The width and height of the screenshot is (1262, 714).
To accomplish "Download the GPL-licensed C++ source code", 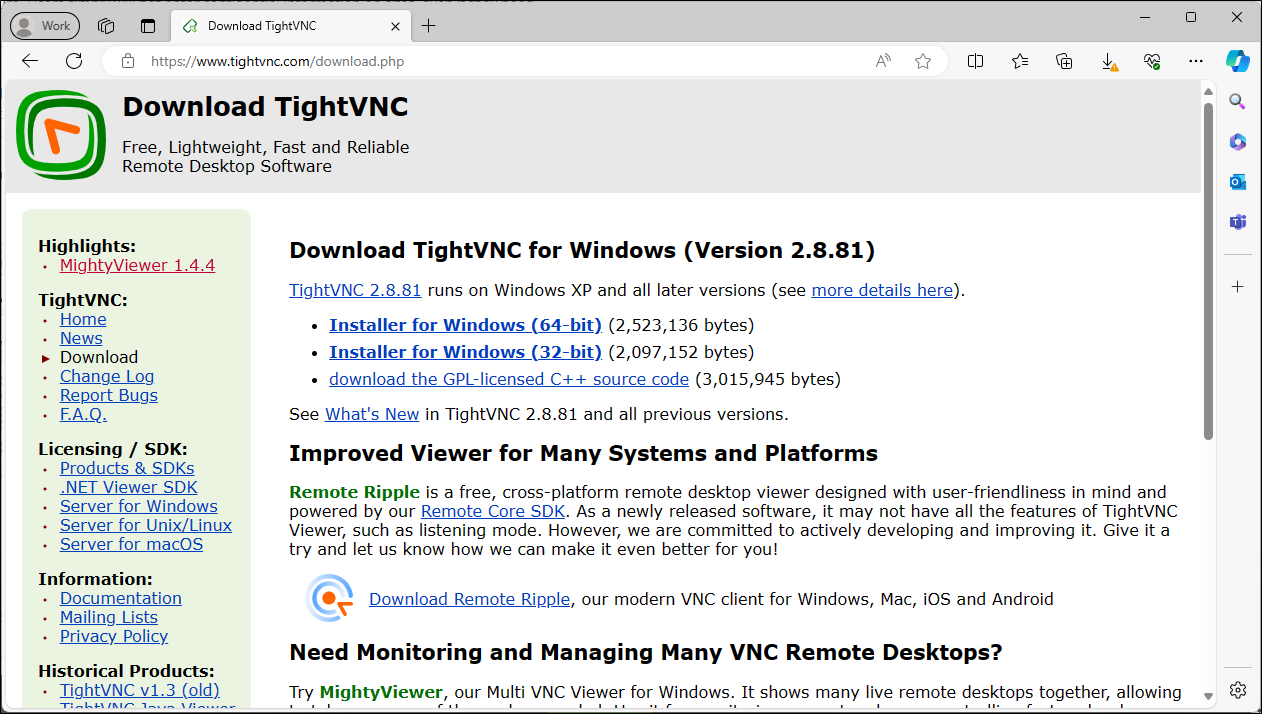I will click(x=509, y=379).
